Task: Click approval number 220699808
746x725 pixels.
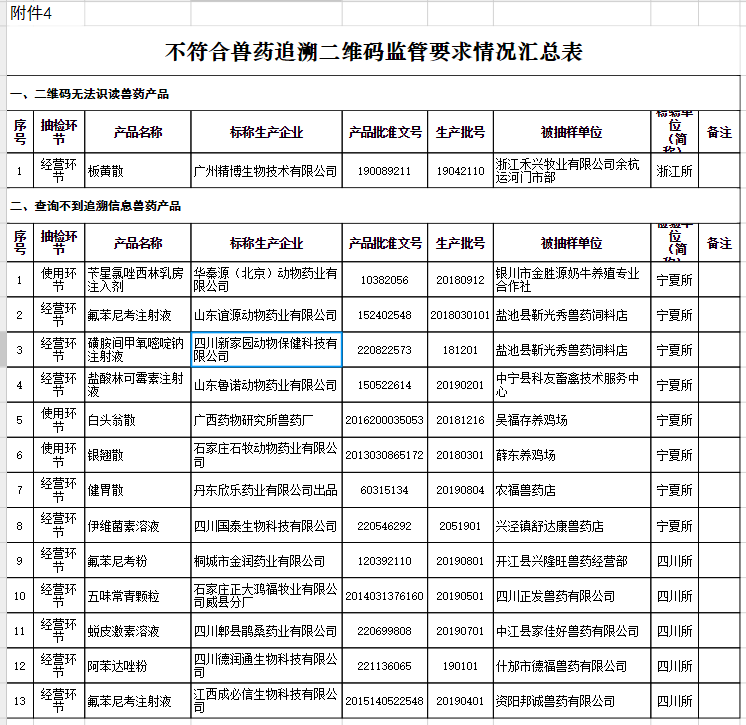Action: point(384,631)
